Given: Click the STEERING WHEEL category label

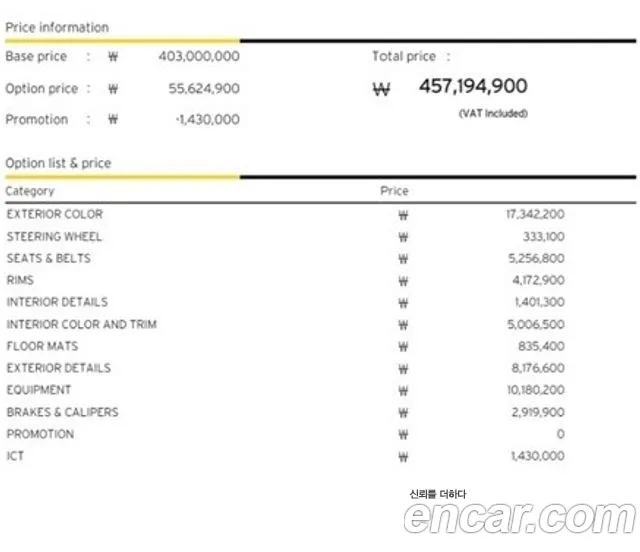Looking at the screenshot, I should (54, 237).
